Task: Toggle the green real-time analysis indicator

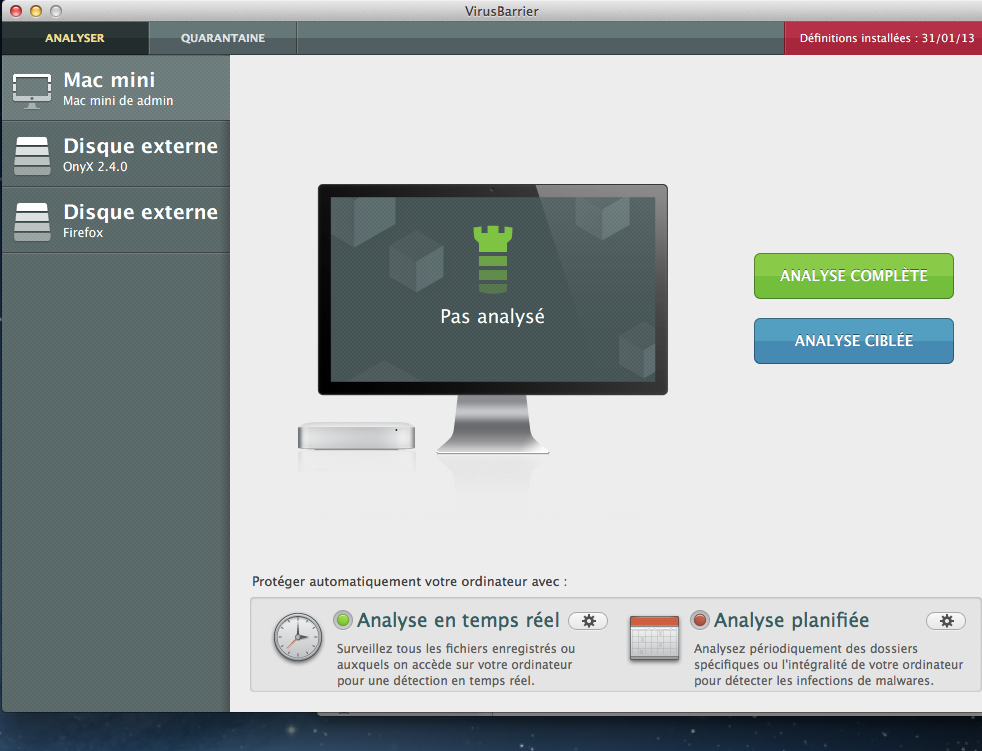Action: (x=343, y=620)
